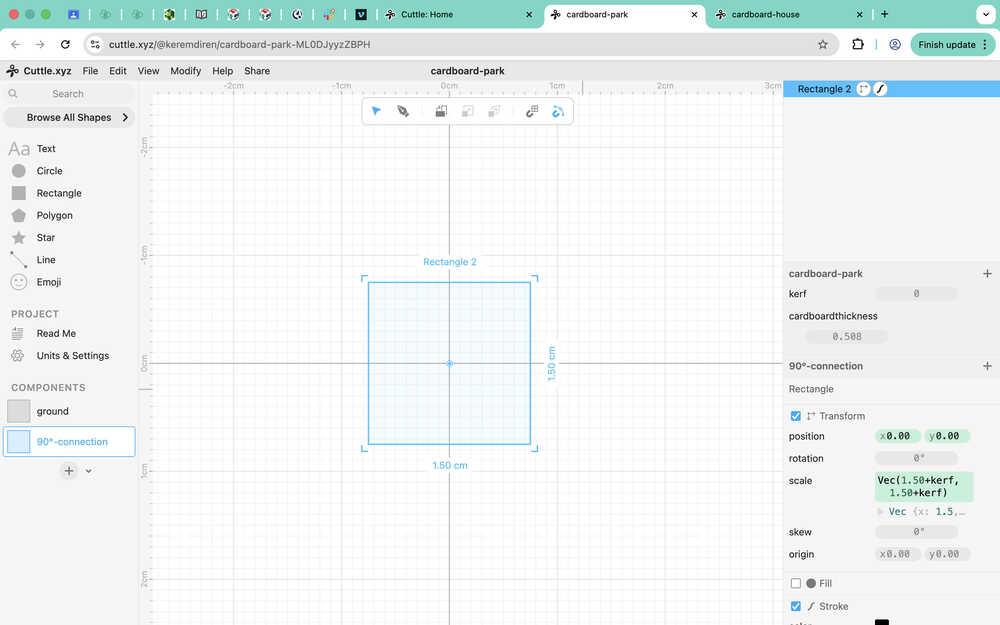
Task: Switch to the cardboard-house tab
Action: (790, 14)
